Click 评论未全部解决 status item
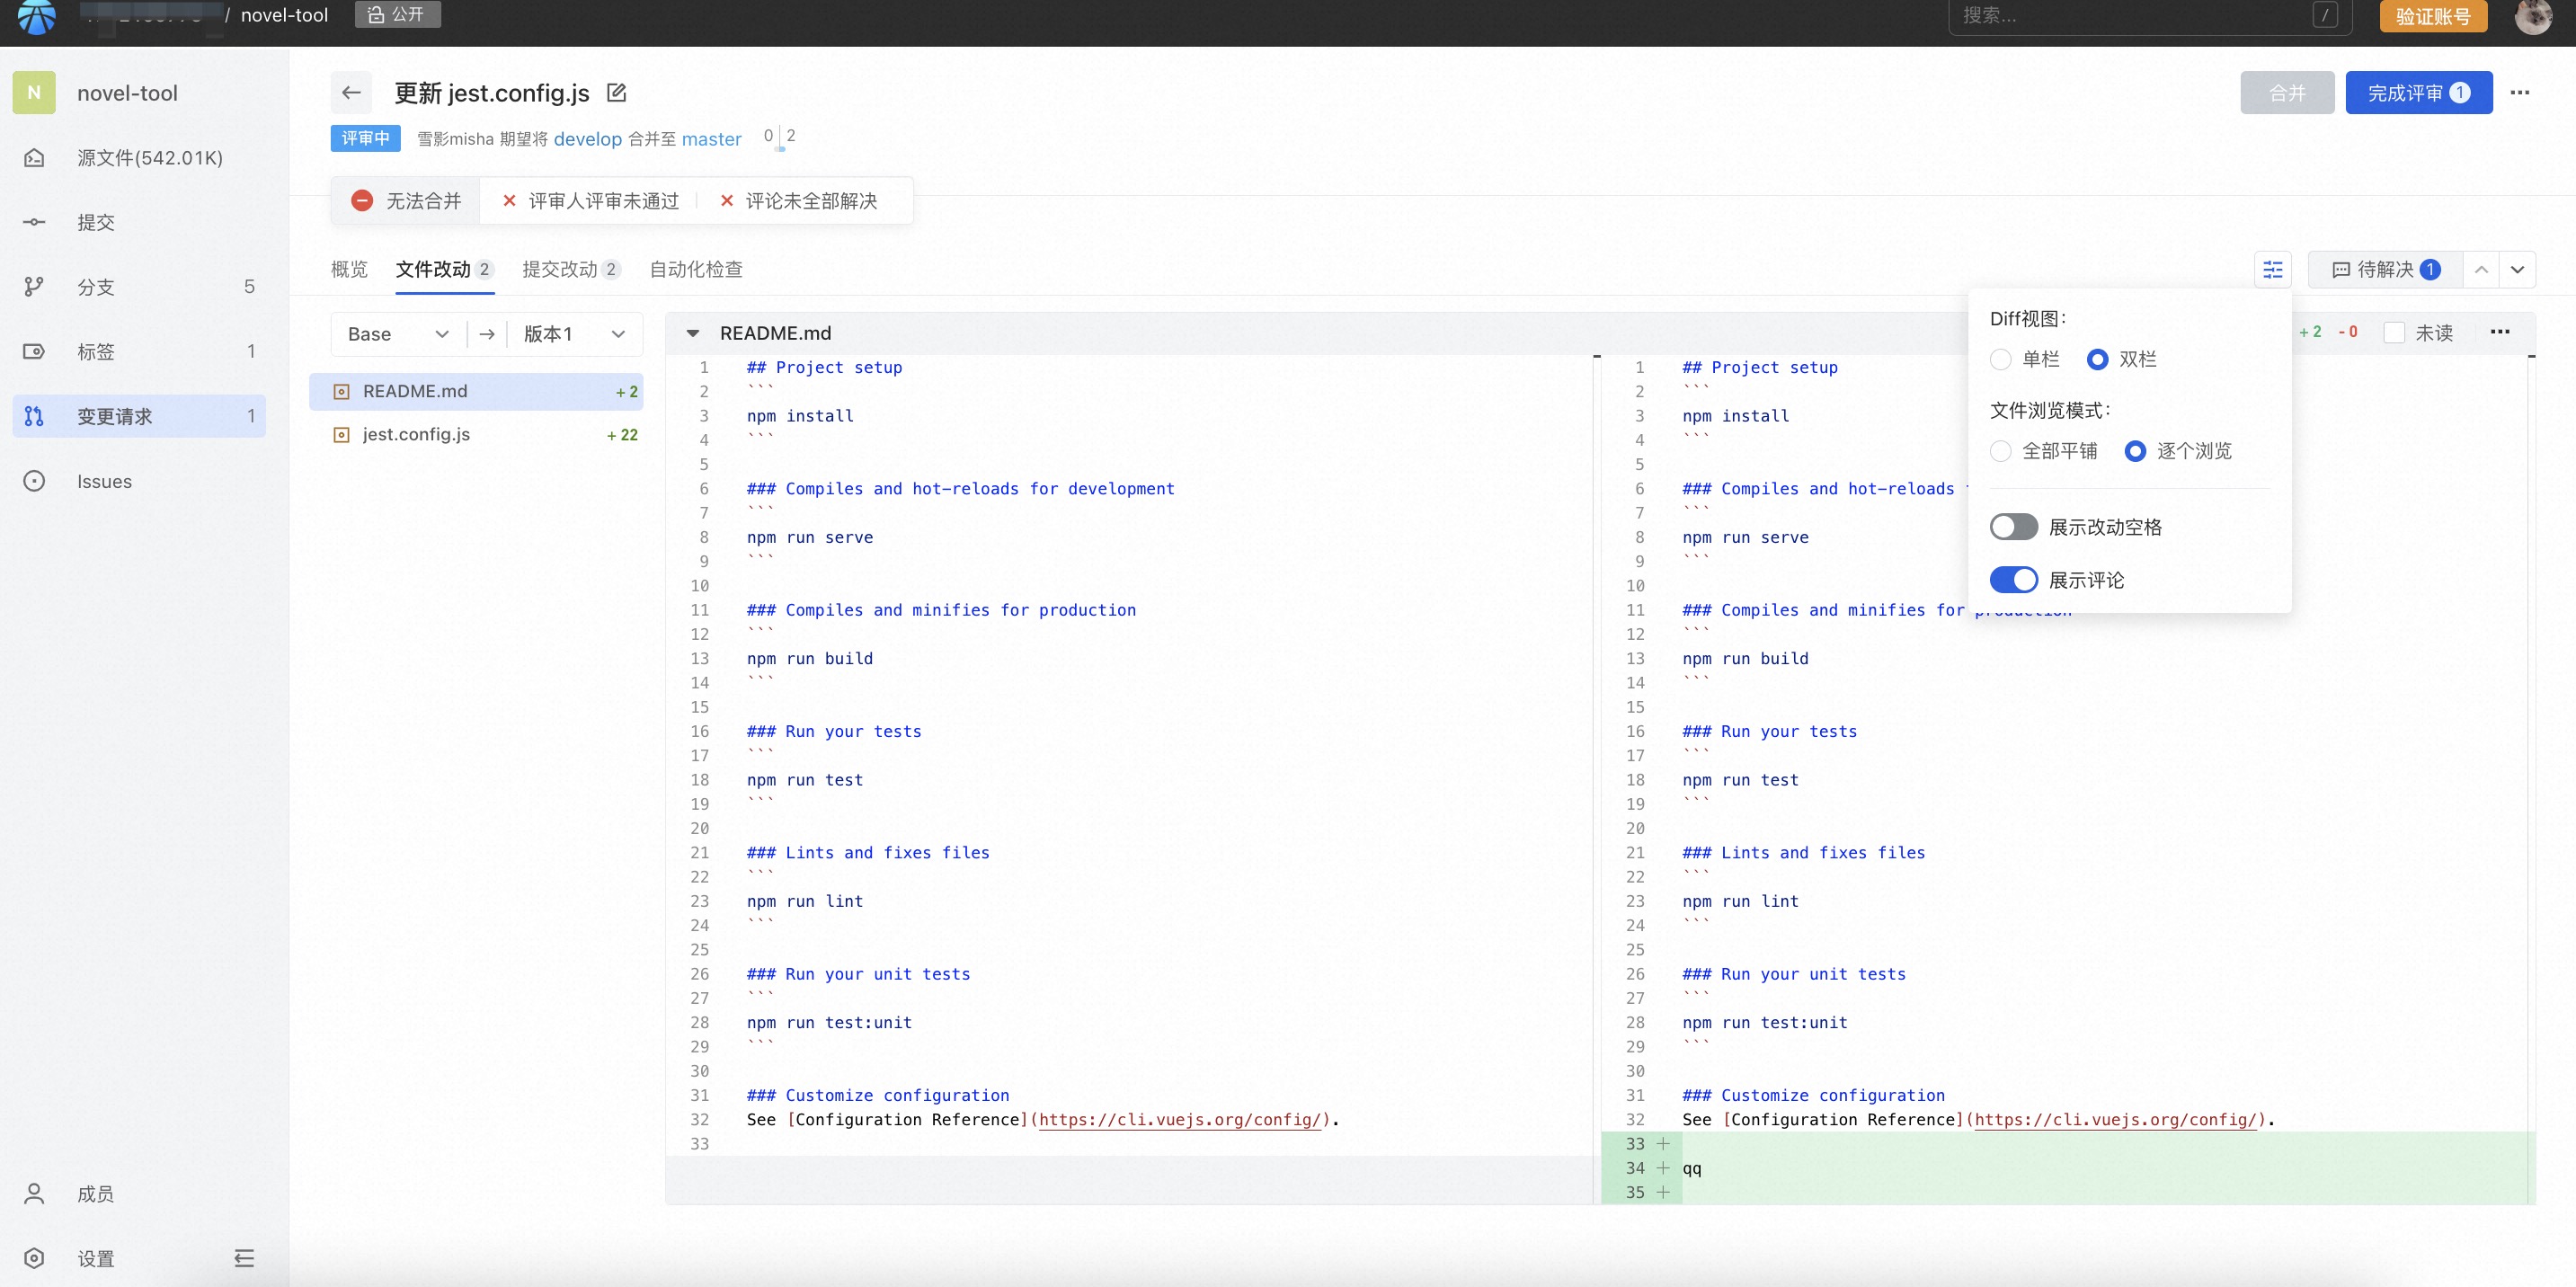This screenshot has height=1287, width=2576. pos(798,201)
